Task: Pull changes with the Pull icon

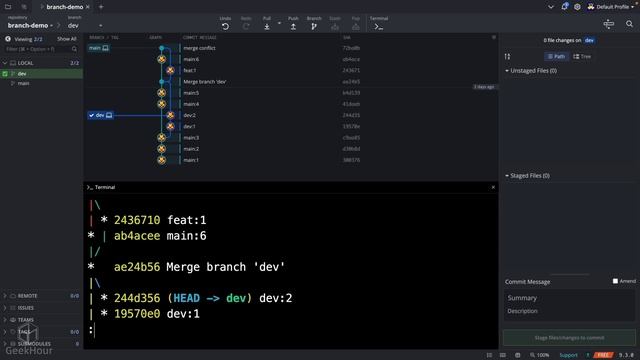Action: (267, 27)
